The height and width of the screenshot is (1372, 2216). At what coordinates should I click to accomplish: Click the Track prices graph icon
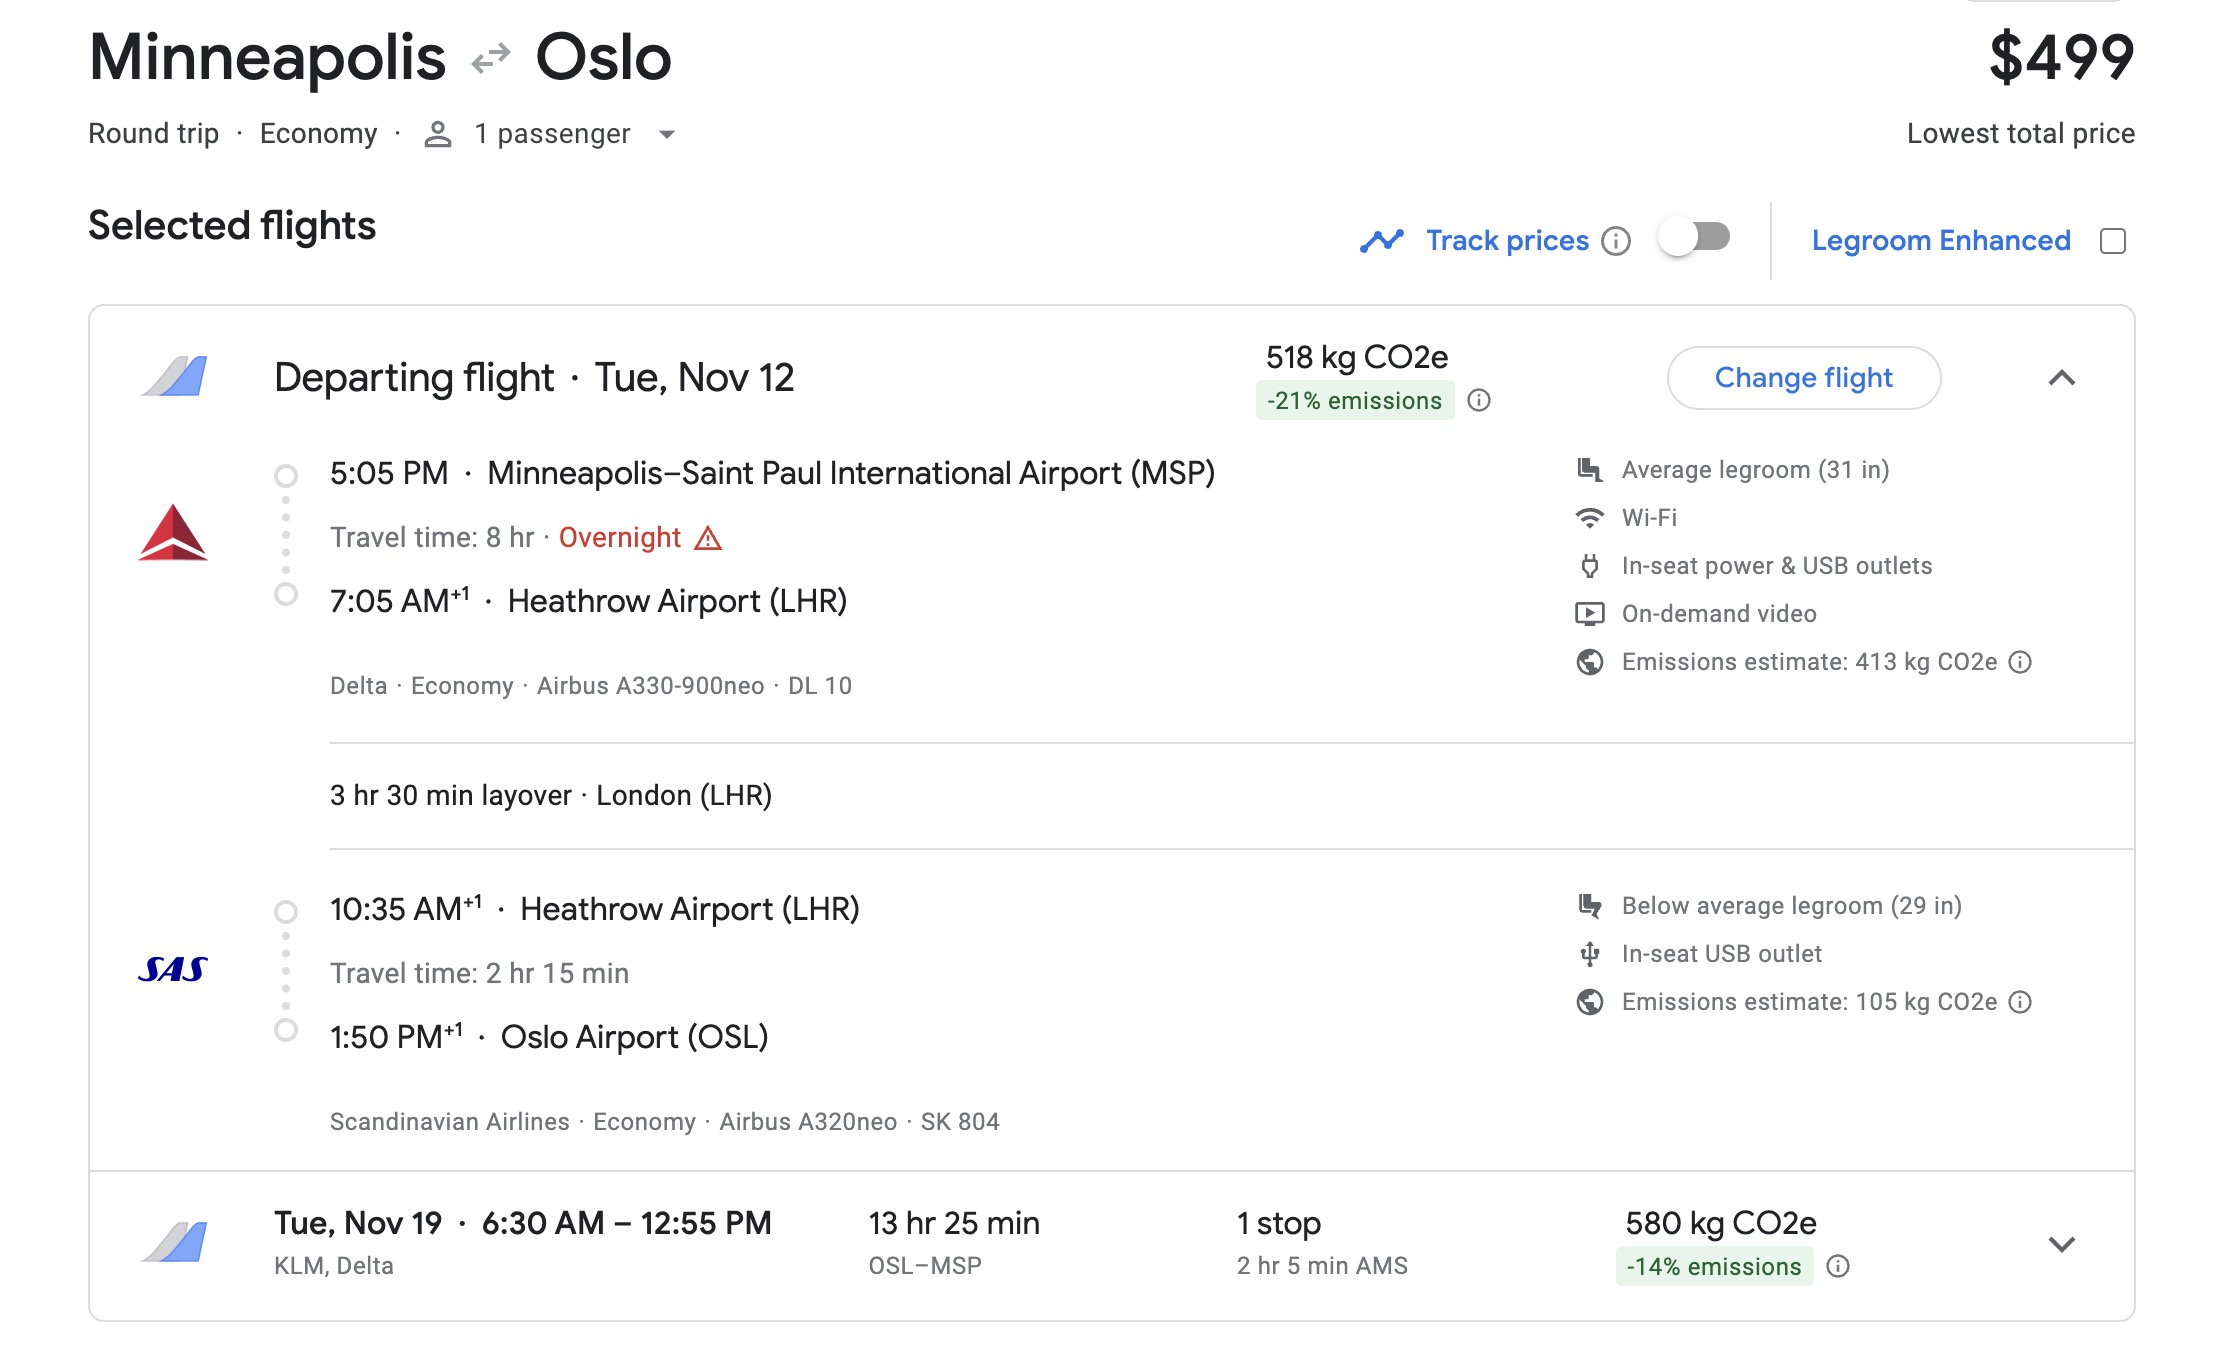[x=1381, y=240]
